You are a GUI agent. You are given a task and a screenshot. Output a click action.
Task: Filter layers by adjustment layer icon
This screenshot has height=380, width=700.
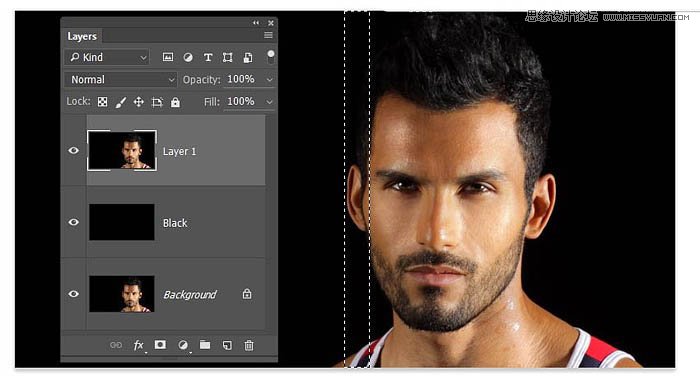coord(188,57)
